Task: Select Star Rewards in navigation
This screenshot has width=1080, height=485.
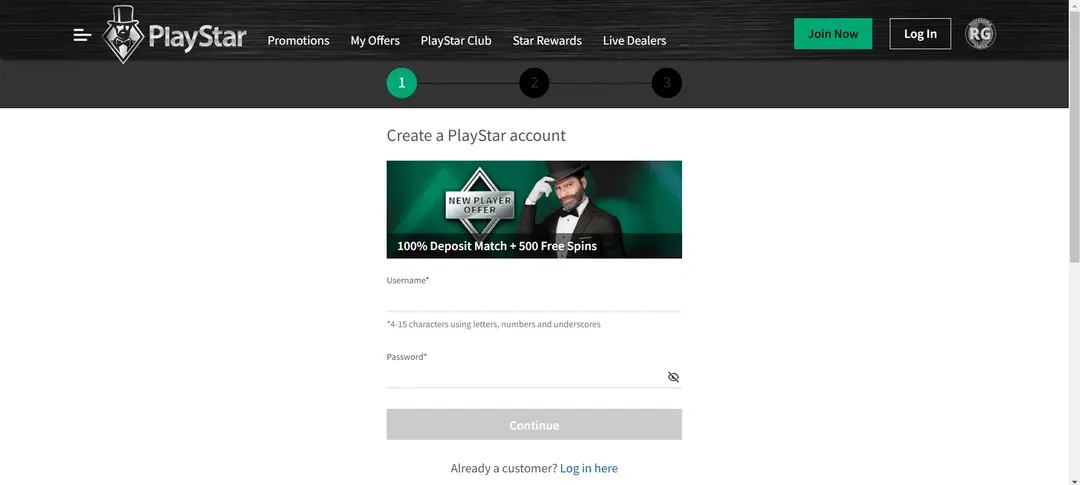Action: pyautogui.click(x=547, y=41)
